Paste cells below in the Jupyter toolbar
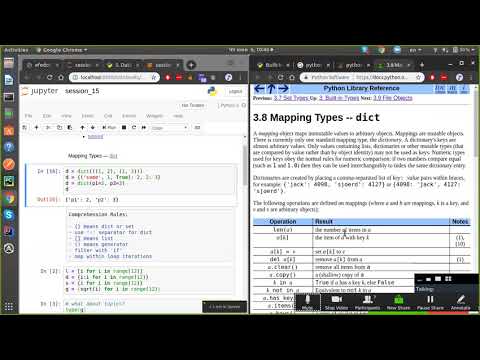This screenshot has height=360, width=480. click(x=70, y=127)
